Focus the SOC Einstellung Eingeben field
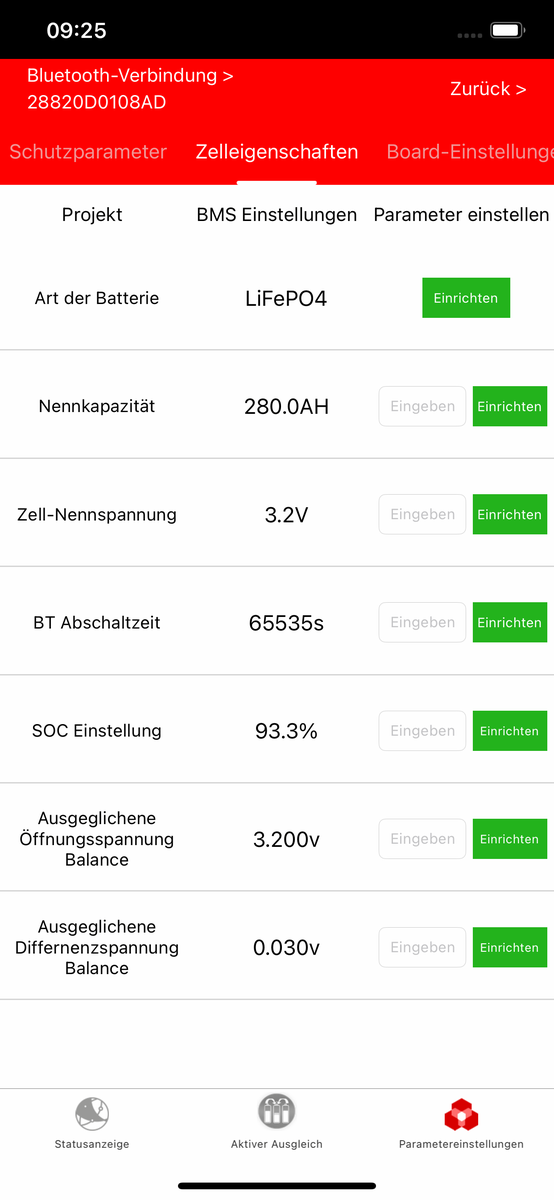The image size is (554, 1200). 422,731
